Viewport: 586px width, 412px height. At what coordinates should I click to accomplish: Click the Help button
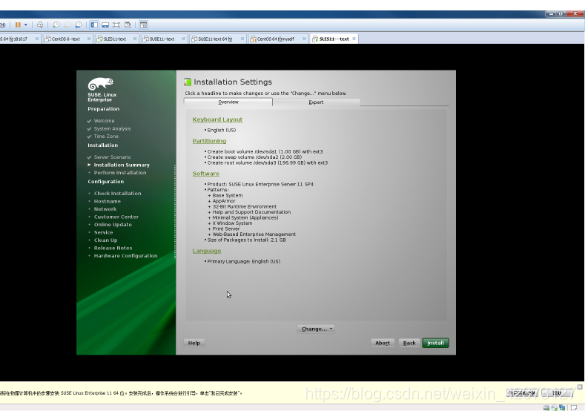click(x=194, y=343)
